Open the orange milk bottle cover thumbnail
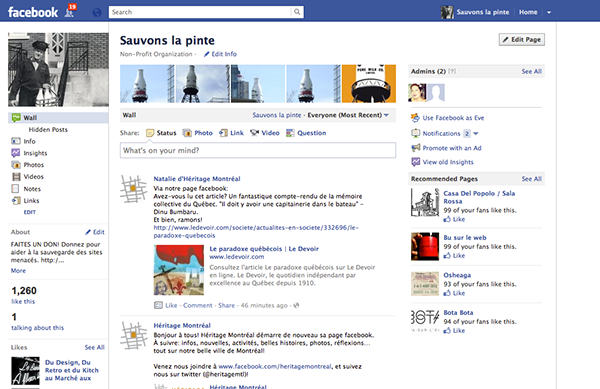Image resolution: width=600 pixels, height=389 pixels. tap(368, 84)
